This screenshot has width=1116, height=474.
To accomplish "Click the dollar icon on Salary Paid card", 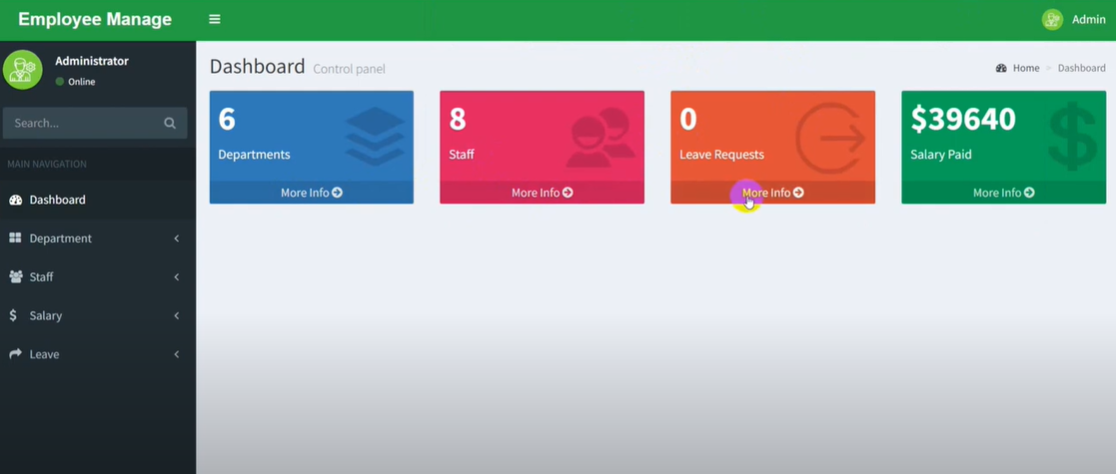I will coord(1072,136).
